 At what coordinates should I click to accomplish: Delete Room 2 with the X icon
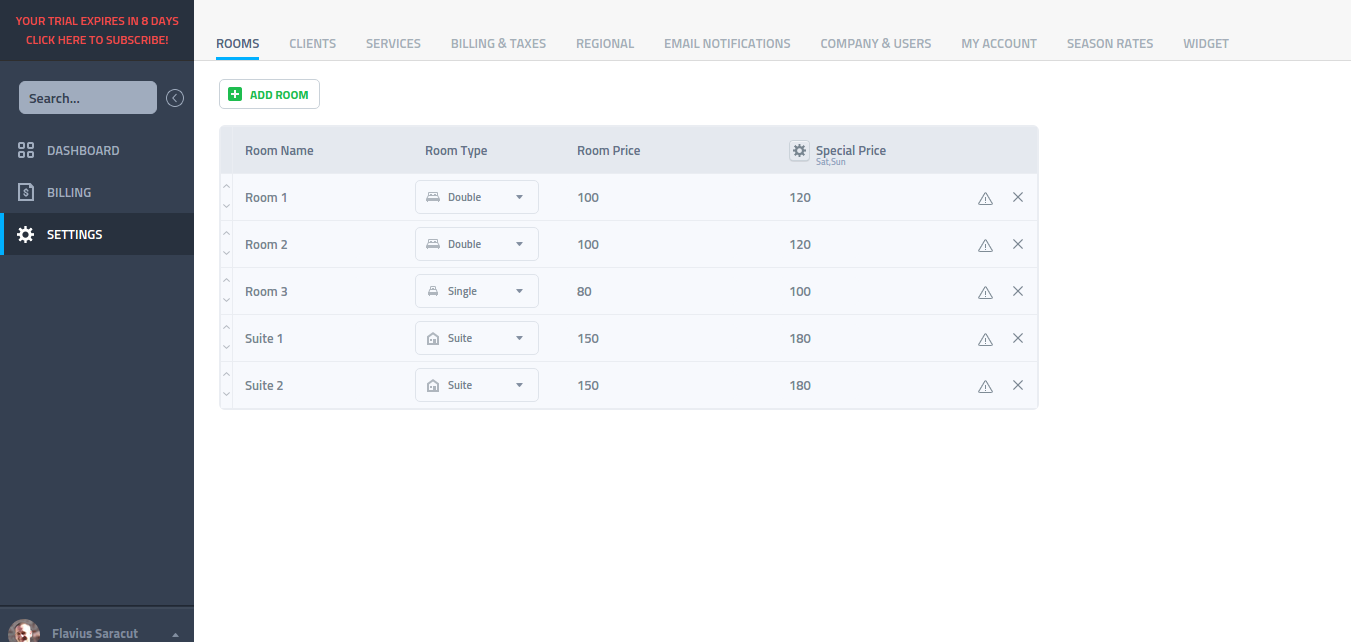pos(1018,244)
